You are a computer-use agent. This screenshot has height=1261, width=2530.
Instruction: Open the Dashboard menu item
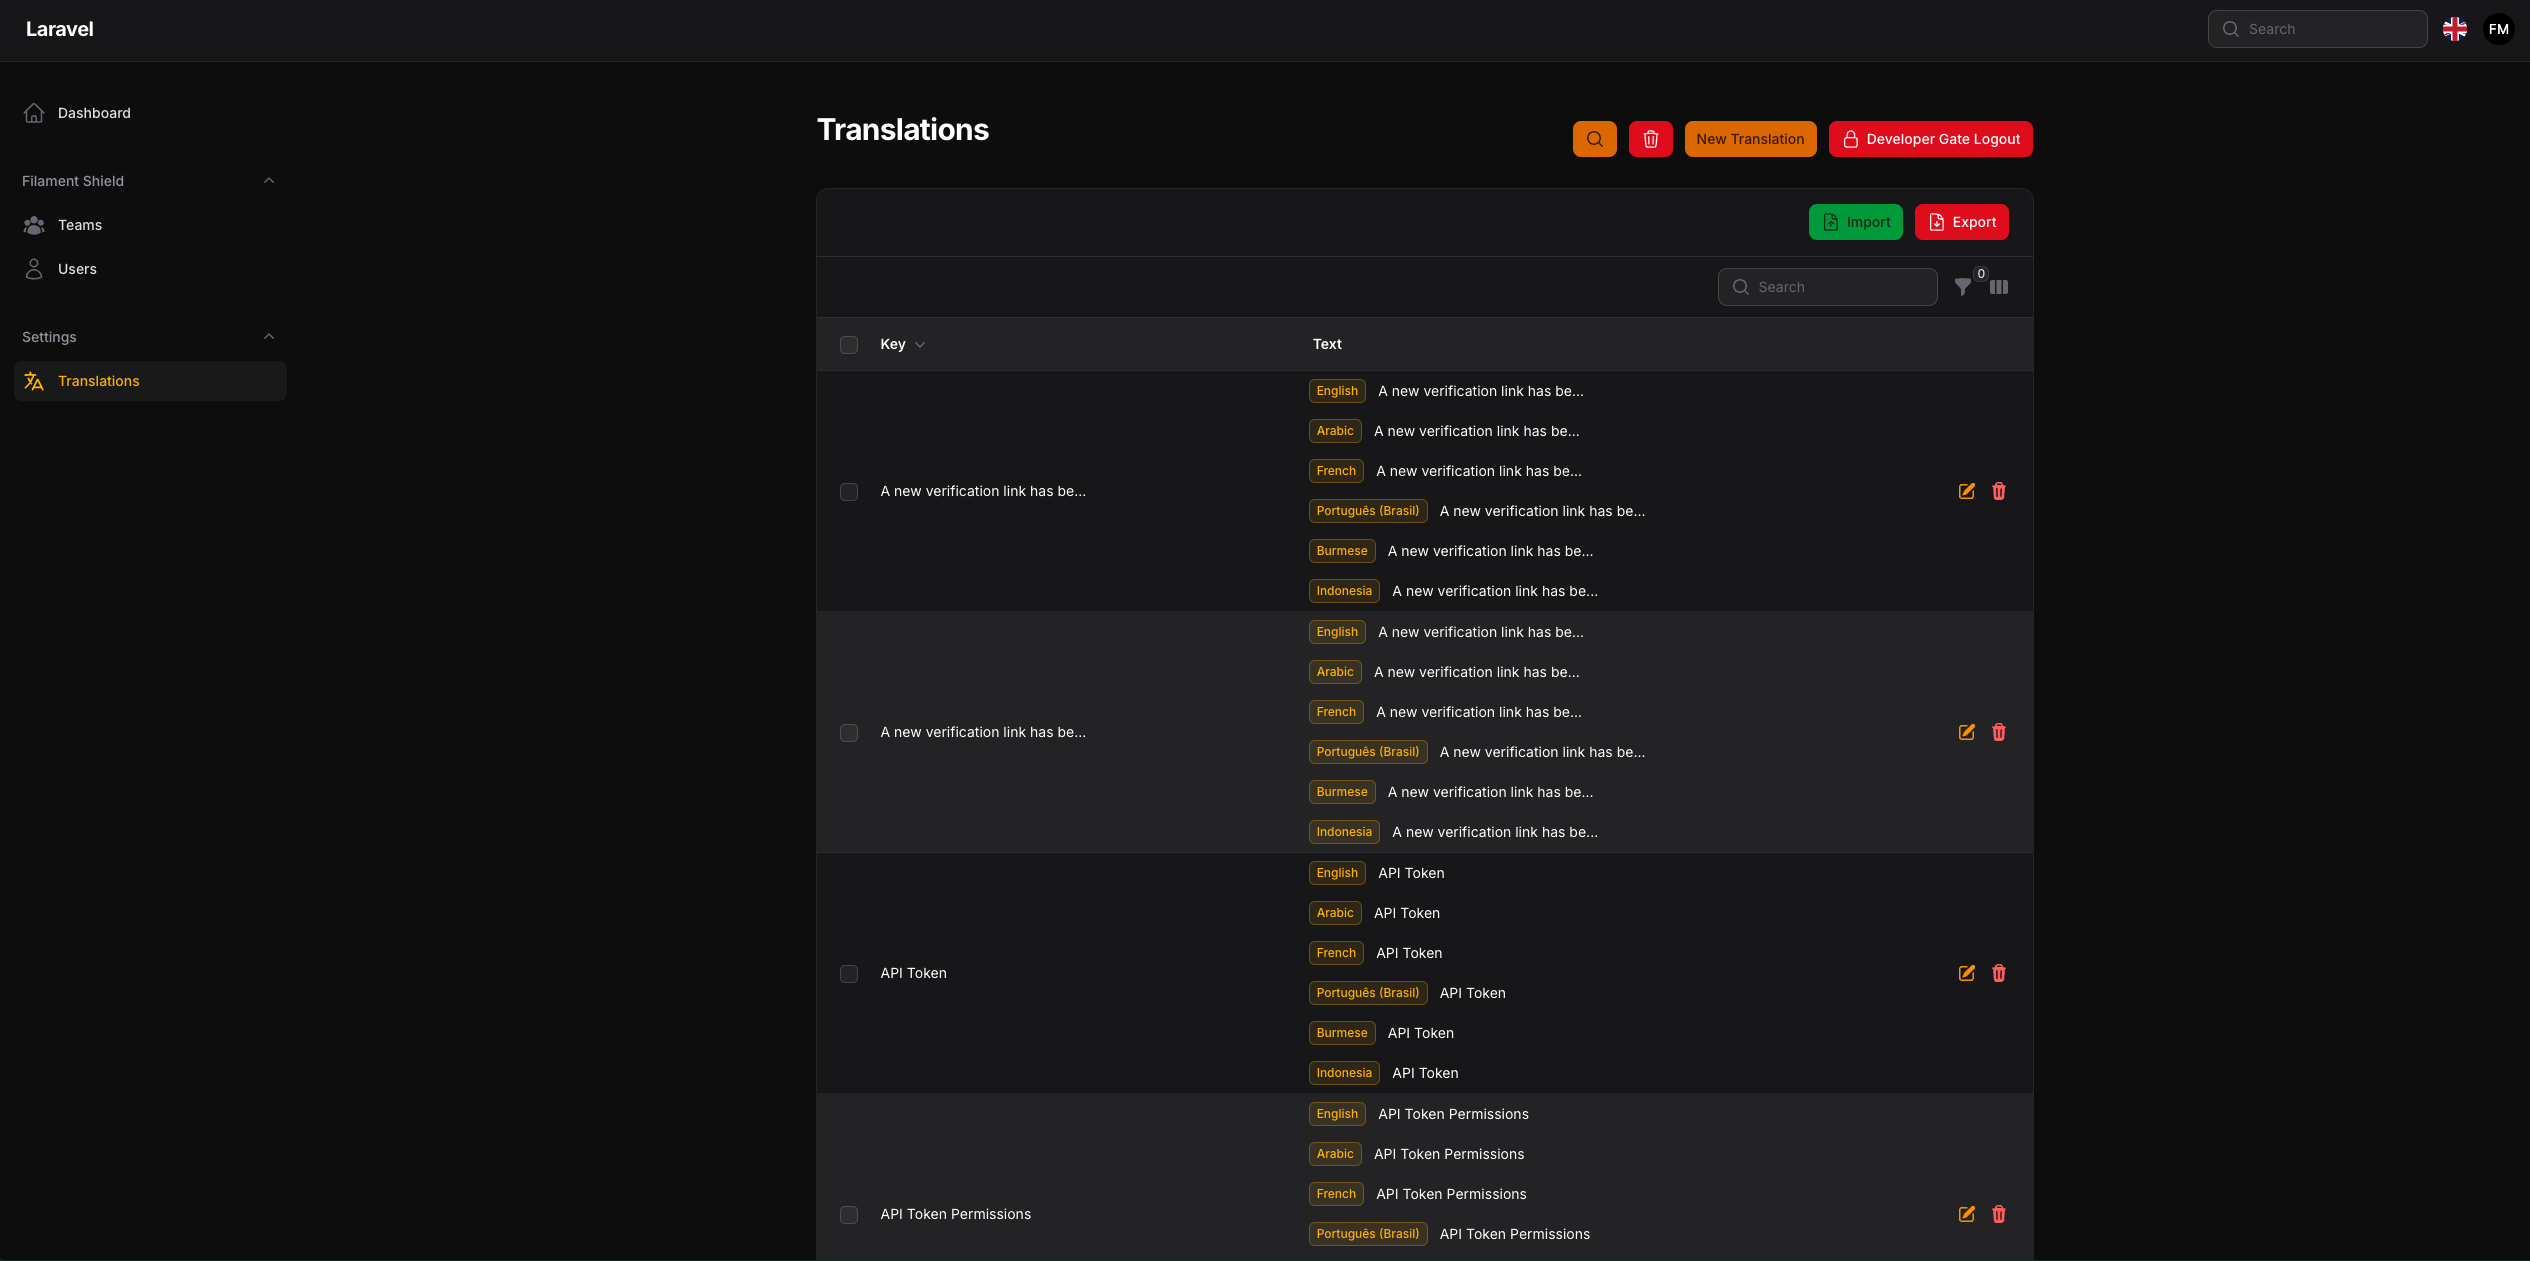click(93, 113)
